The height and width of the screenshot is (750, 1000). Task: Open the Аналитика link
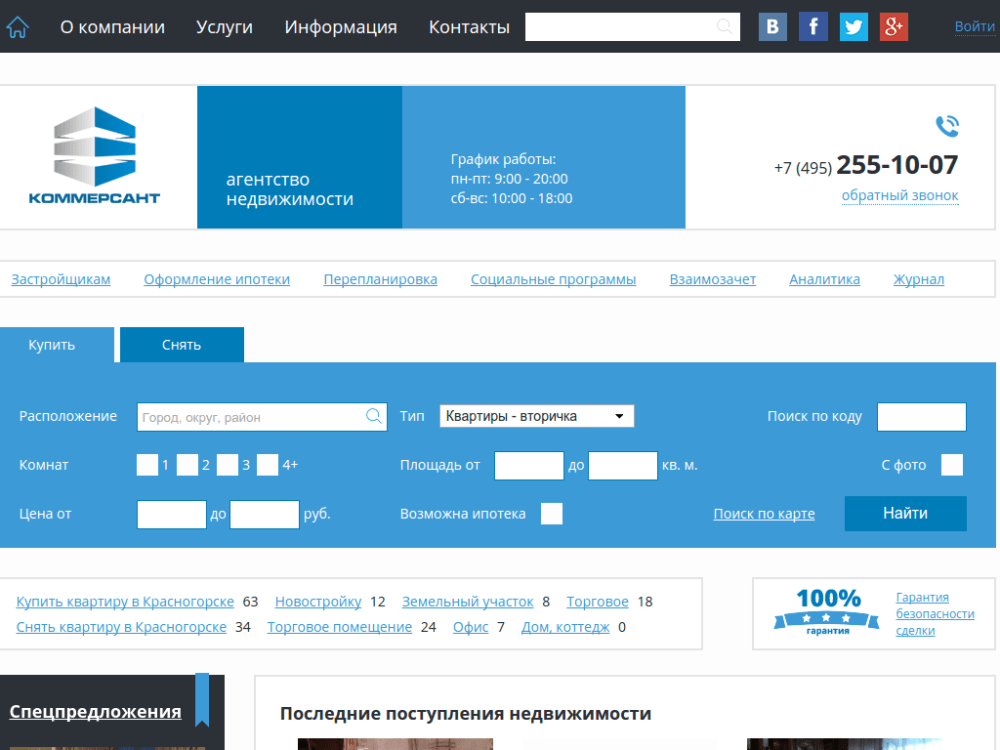pyautogui.click(x=824, y=279)
